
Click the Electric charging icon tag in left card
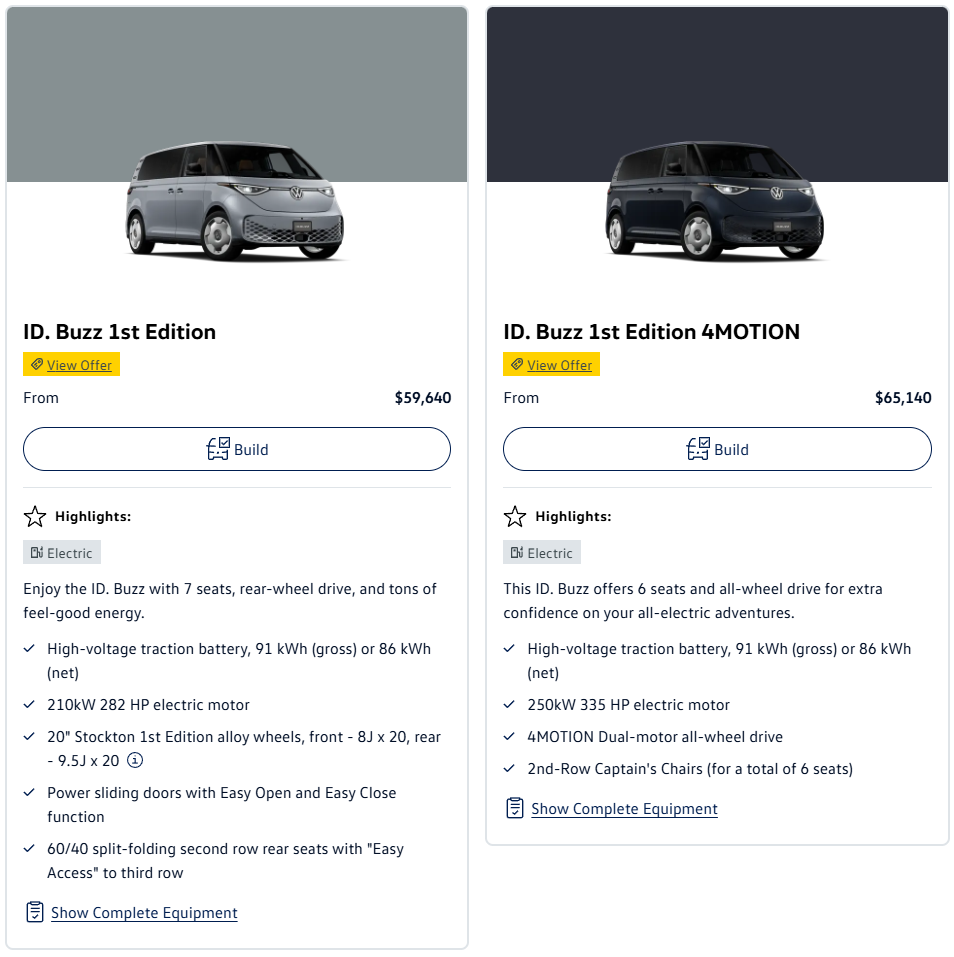point(37,553)
